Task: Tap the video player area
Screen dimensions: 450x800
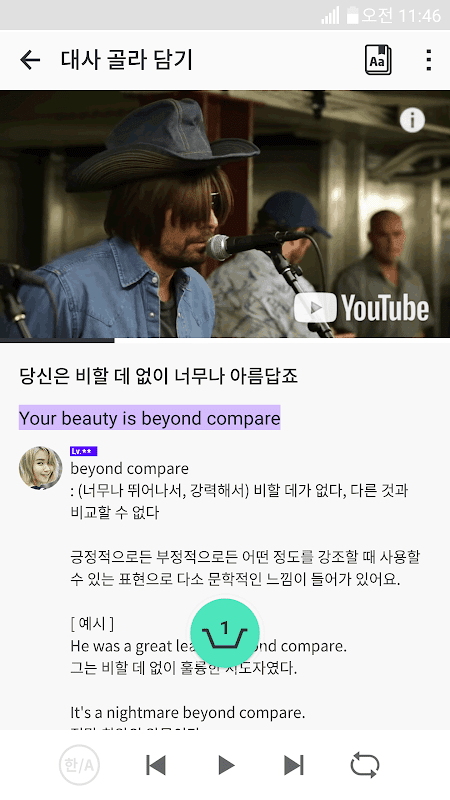Action: coord(225,214)
